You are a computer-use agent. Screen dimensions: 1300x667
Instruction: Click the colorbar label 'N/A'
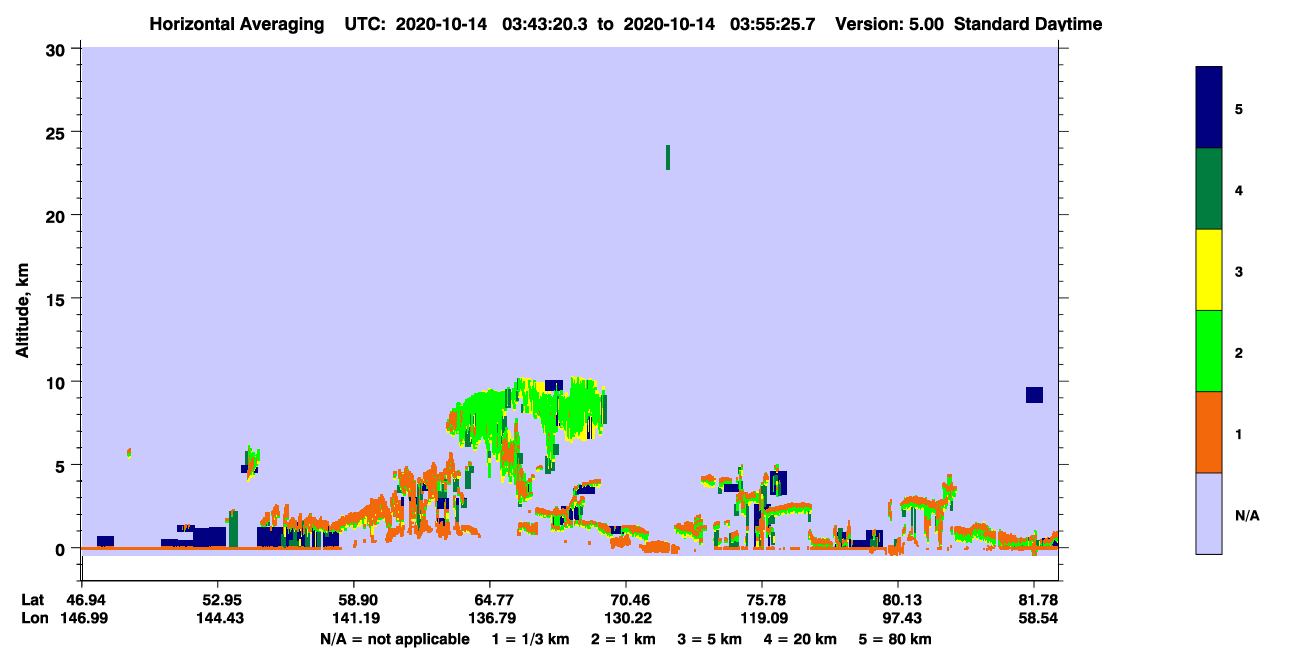click(1247, 516)
